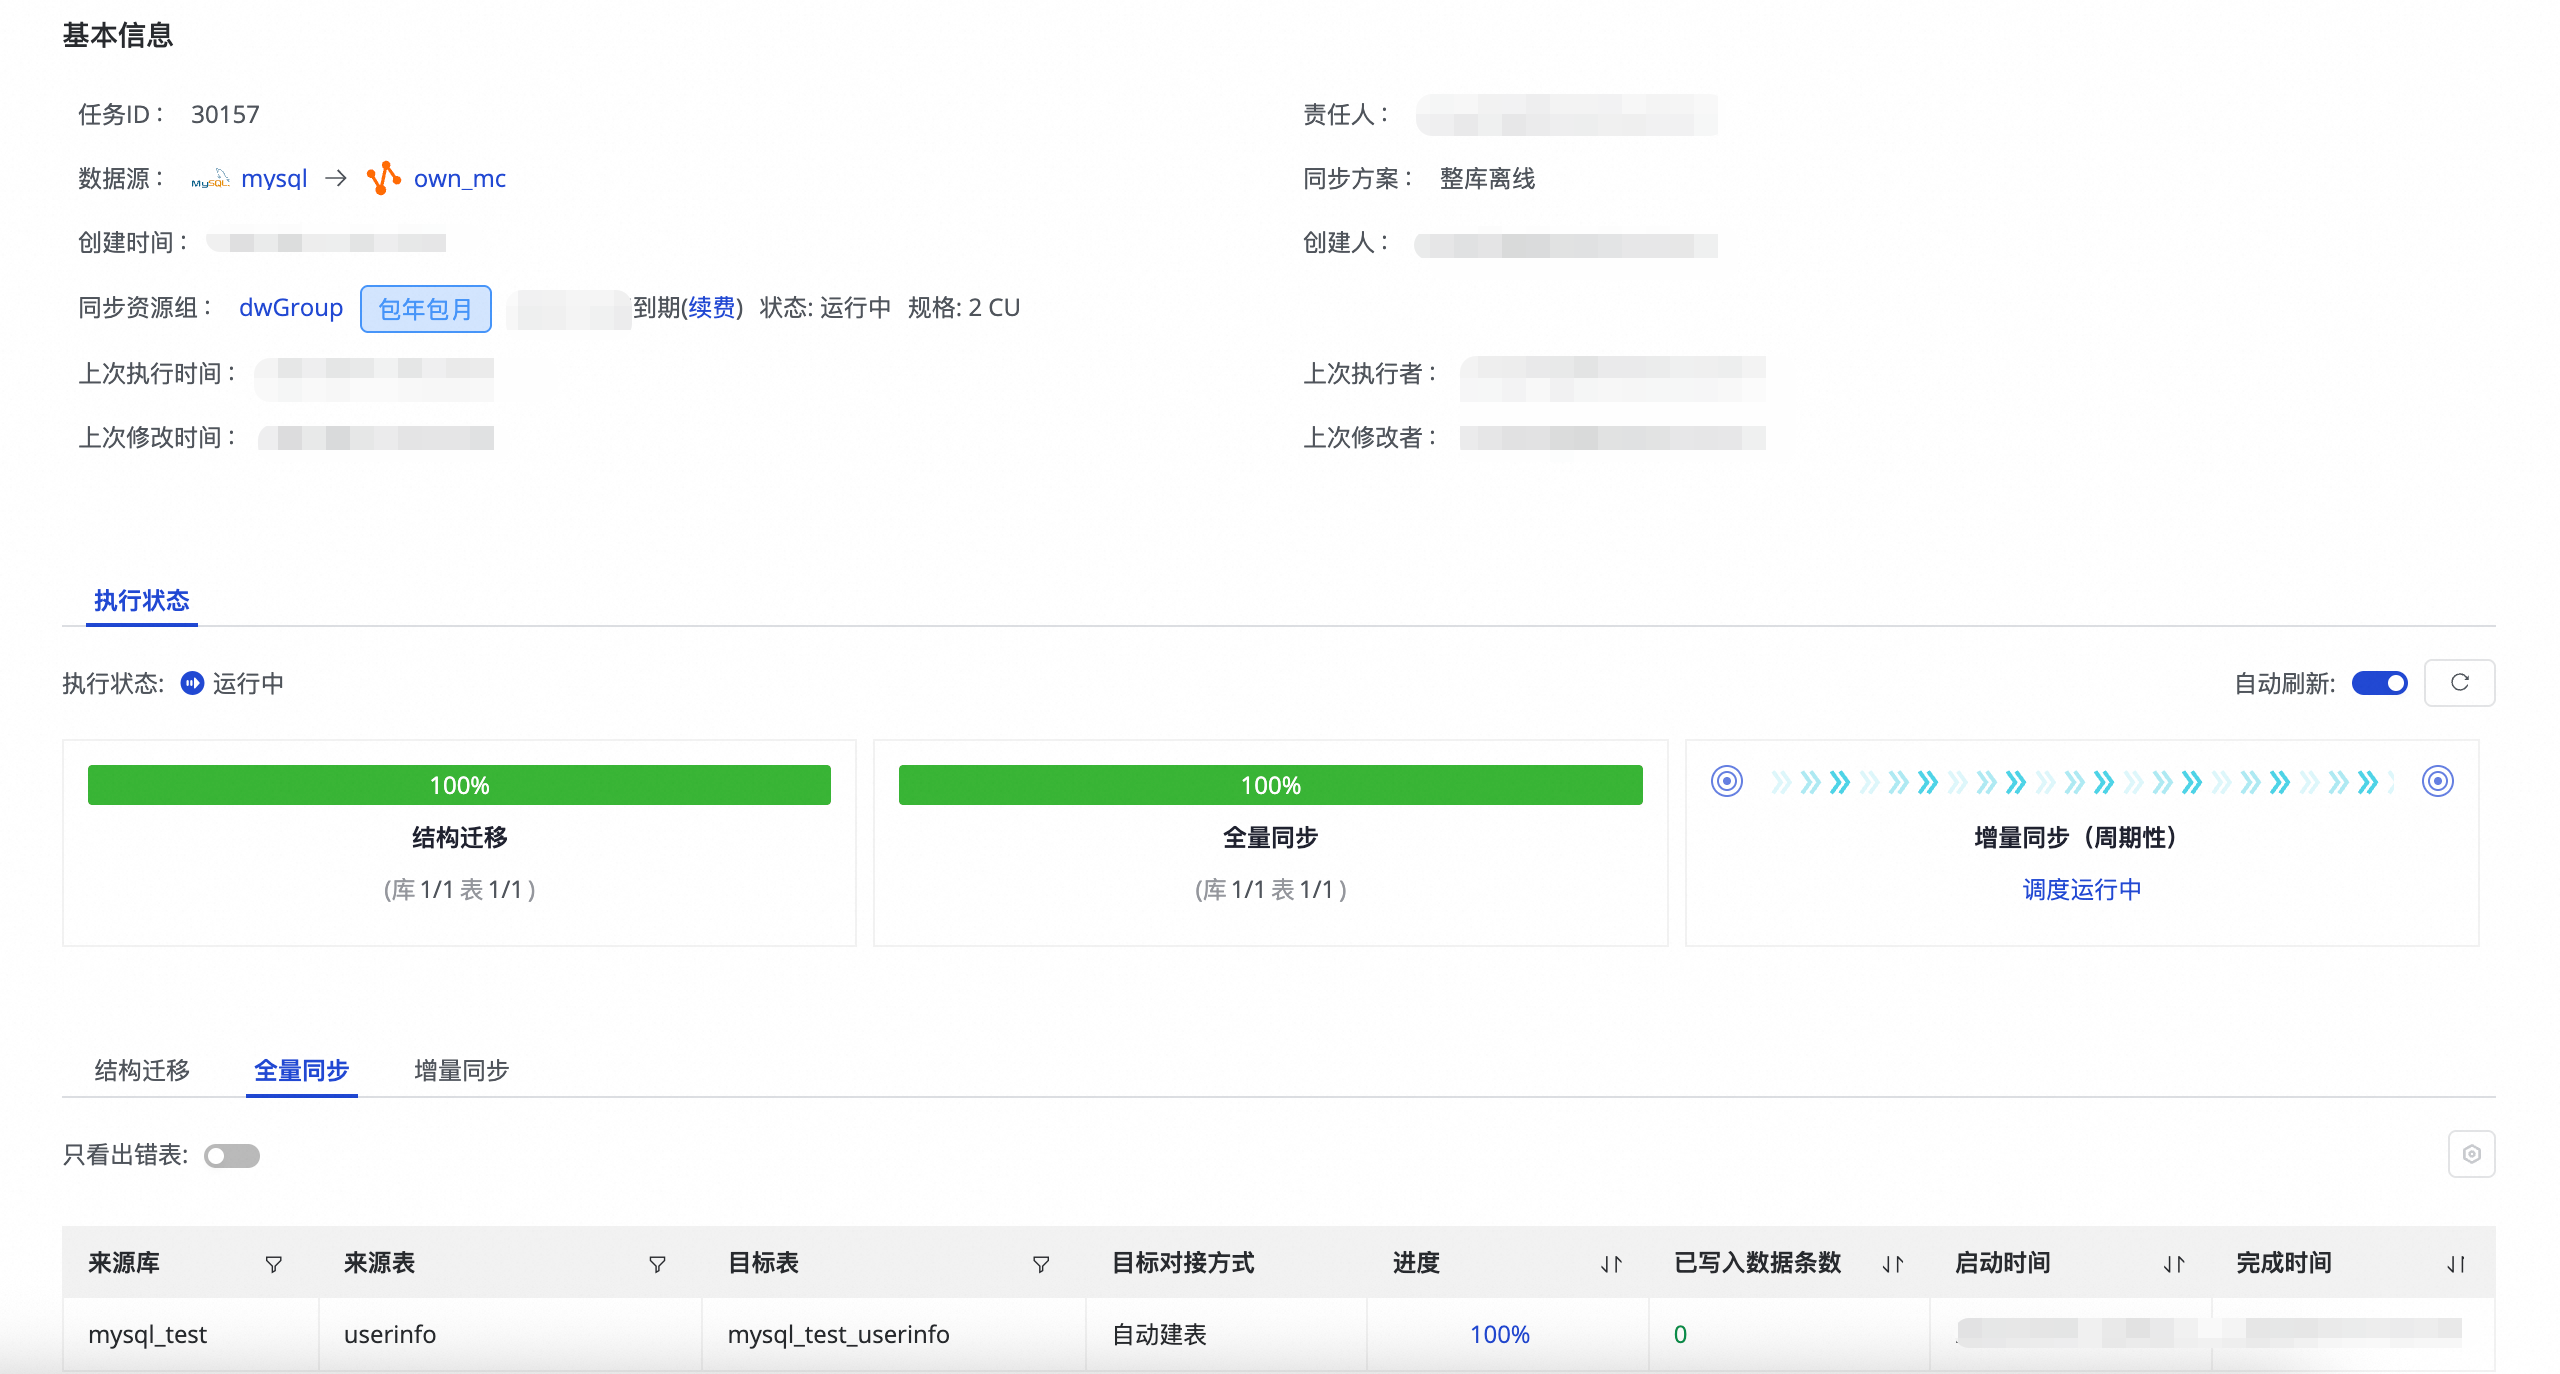Switch to the 执行状态 tab
Image resolution: width=2560 pixels, height=1374 pixels.
141,600
